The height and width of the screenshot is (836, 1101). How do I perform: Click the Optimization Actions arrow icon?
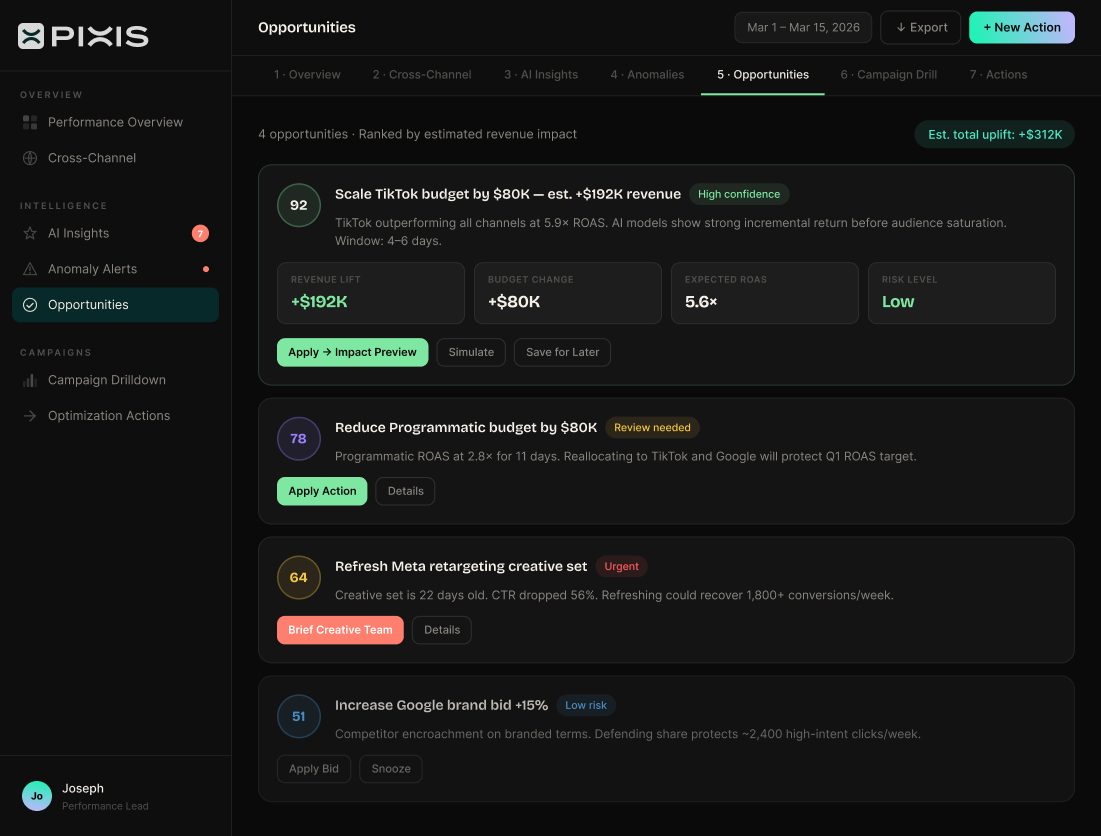[x=30, y=416]
